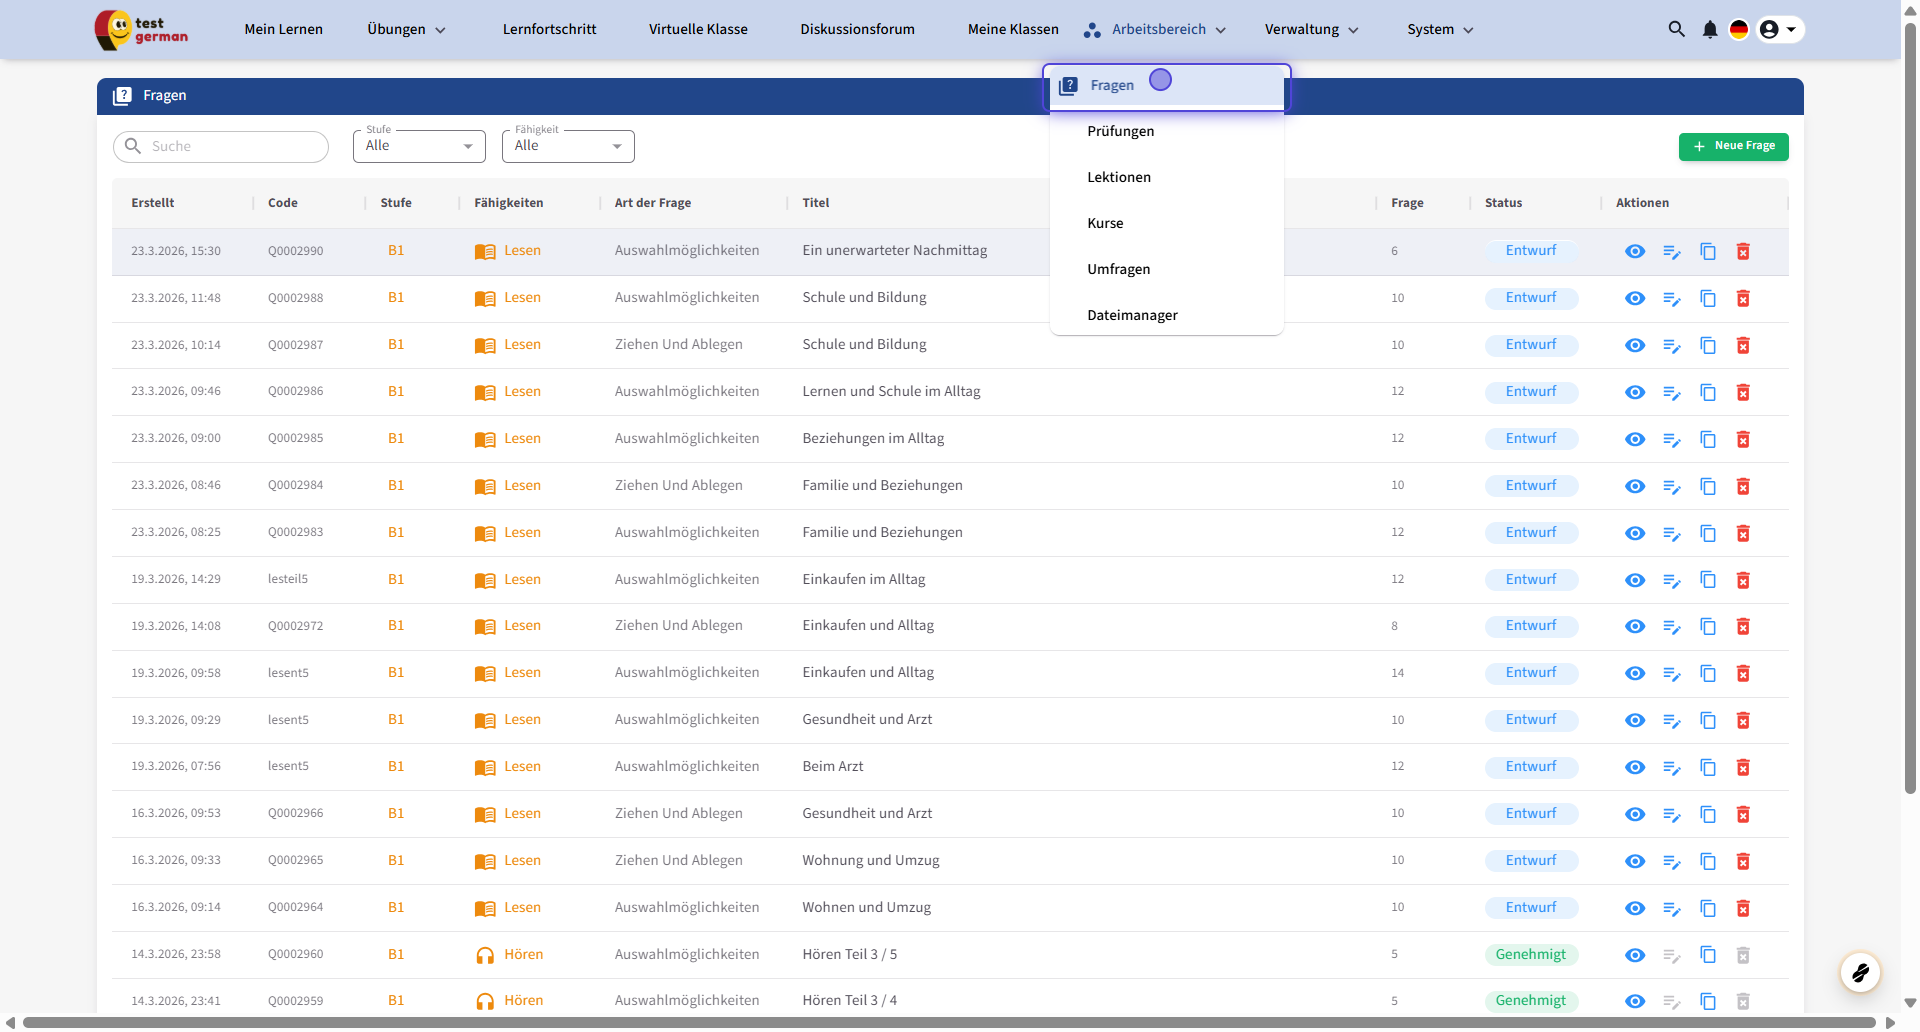The image size is (1920, 1032).
Task: Copy question Q0002987 using duplicate icon
Action: coord(1708,346)
